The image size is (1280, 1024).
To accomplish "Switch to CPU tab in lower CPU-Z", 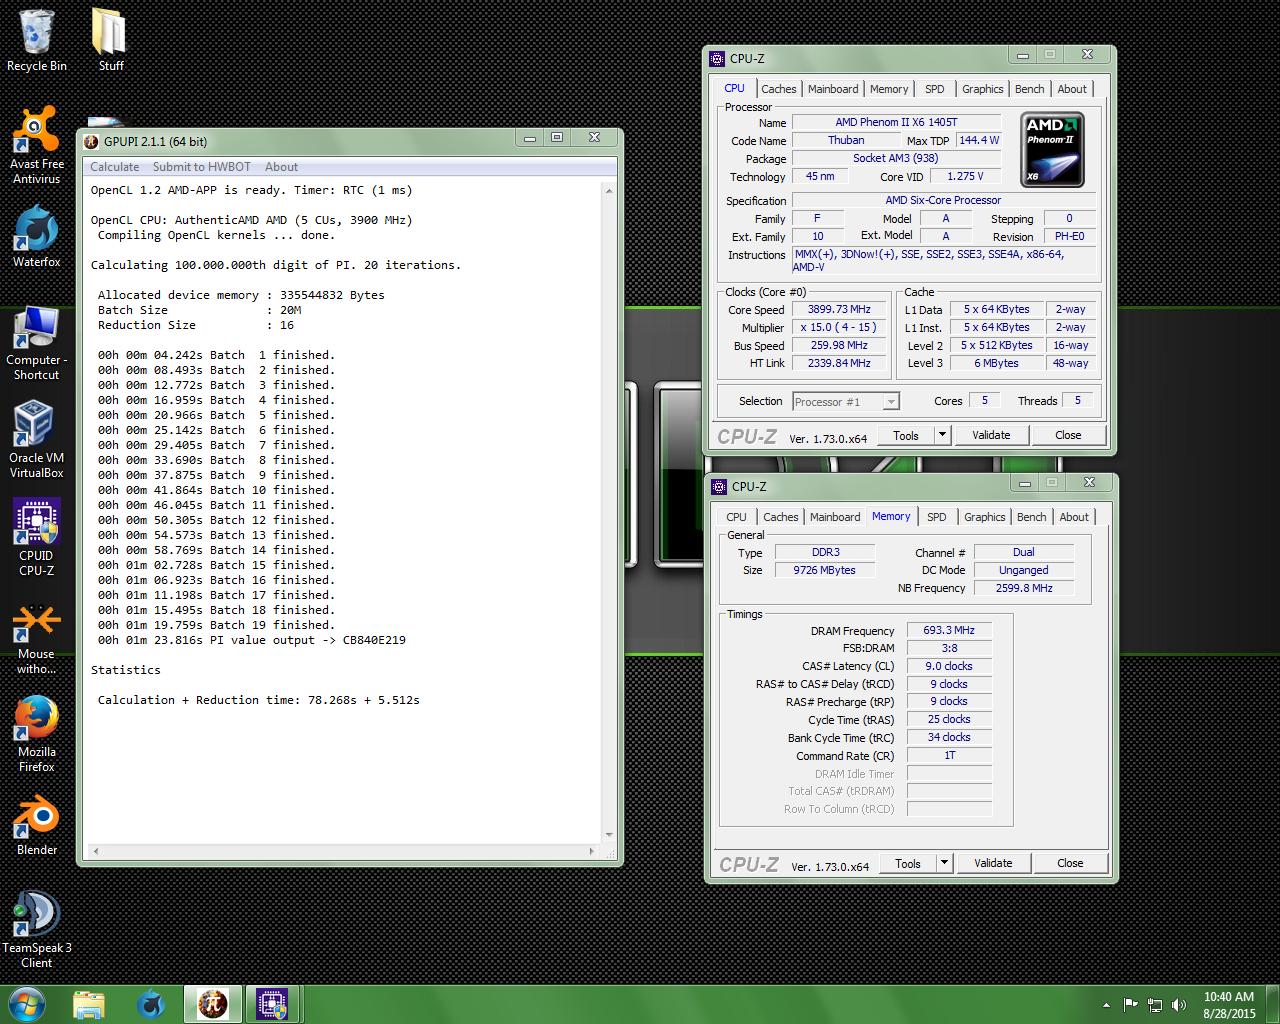I will 736,517.
